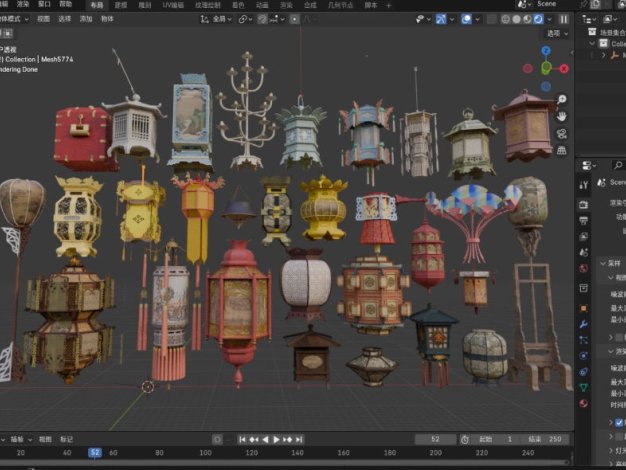The height and width of the screenshot is (470, 626).
Task: Toggle the camera view icon
Action: 562,133
